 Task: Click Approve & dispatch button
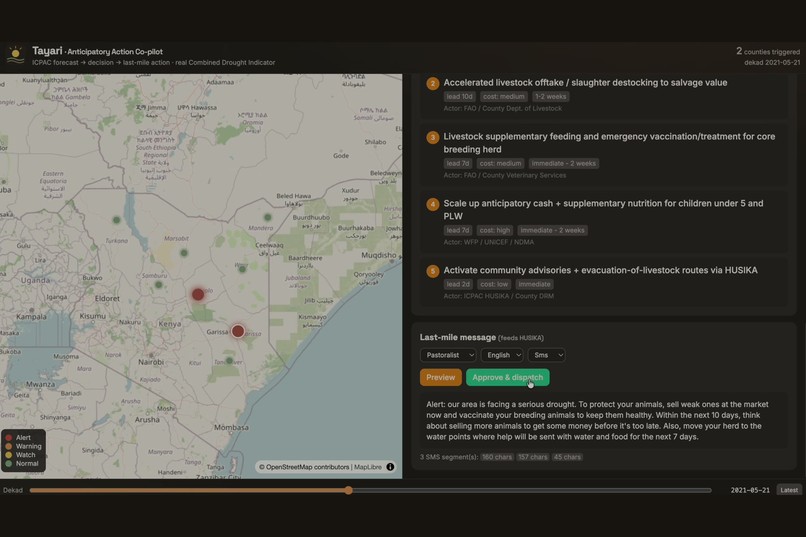(507, 377)
